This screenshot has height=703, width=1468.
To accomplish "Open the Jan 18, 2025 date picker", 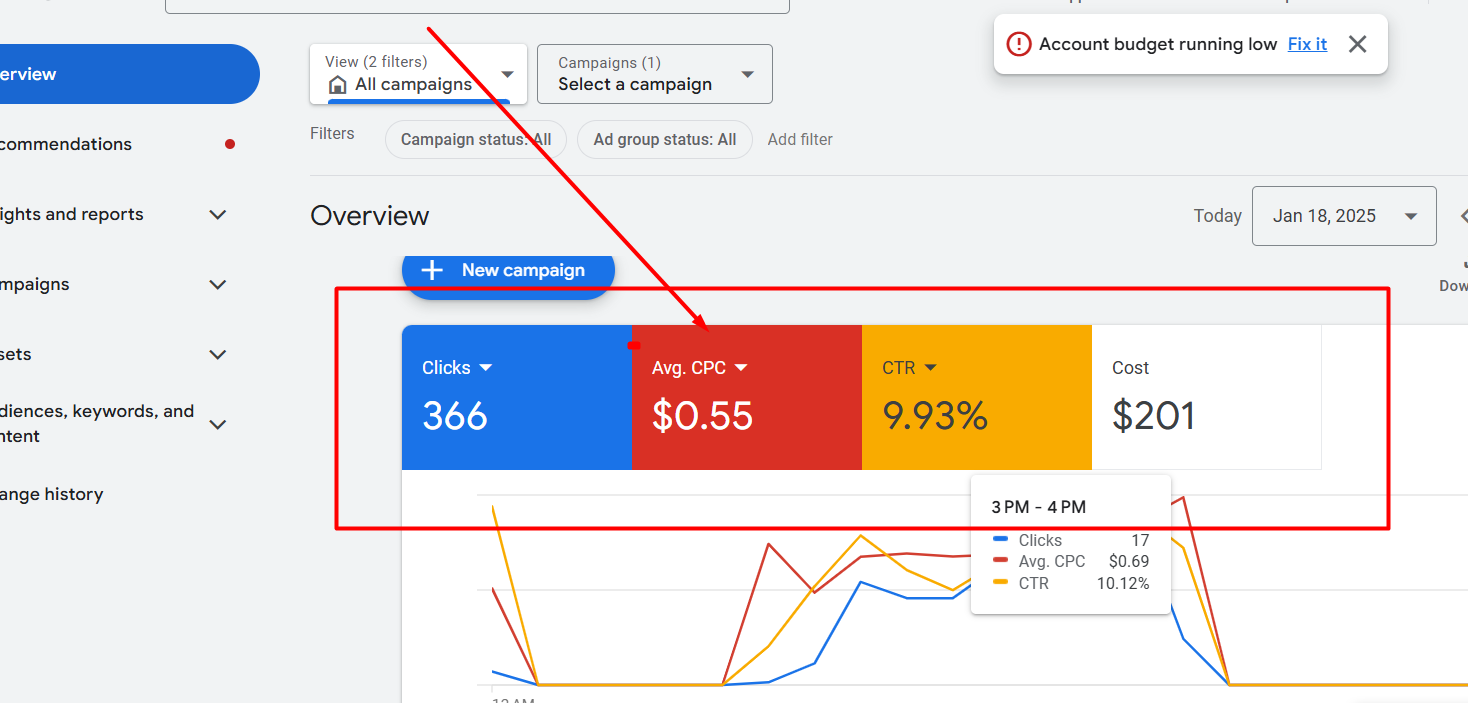I will tap(1343, 216).
